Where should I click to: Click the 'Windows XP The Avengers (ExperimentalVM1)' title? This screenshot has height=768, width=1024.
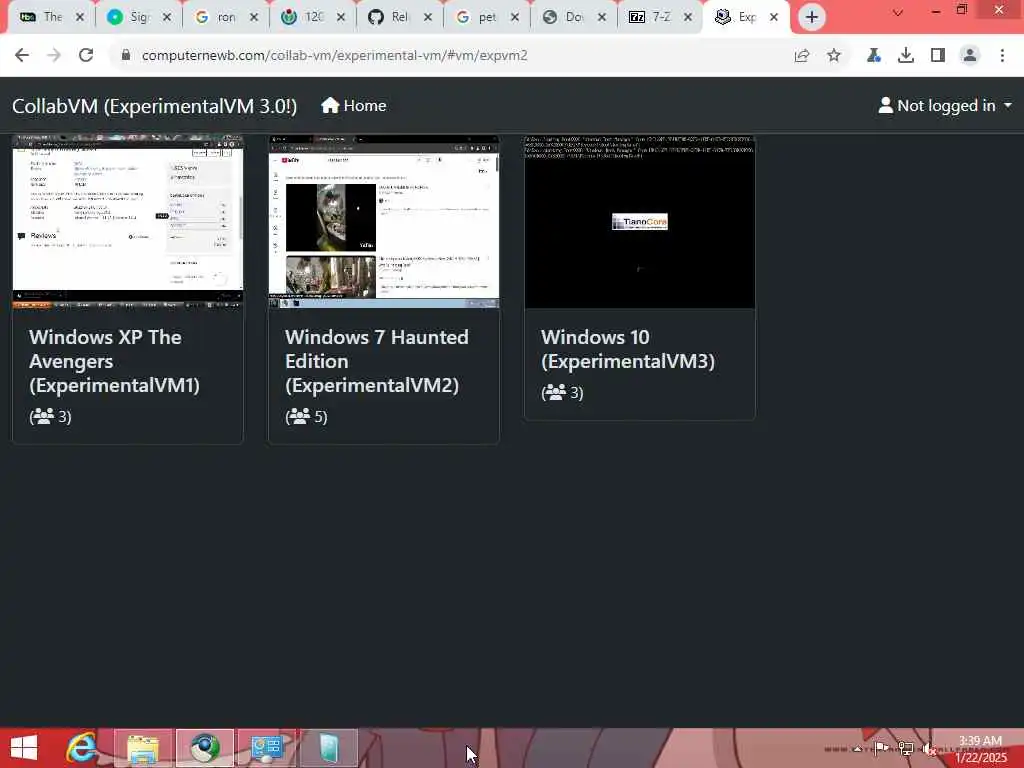click(x=115, y=361)
